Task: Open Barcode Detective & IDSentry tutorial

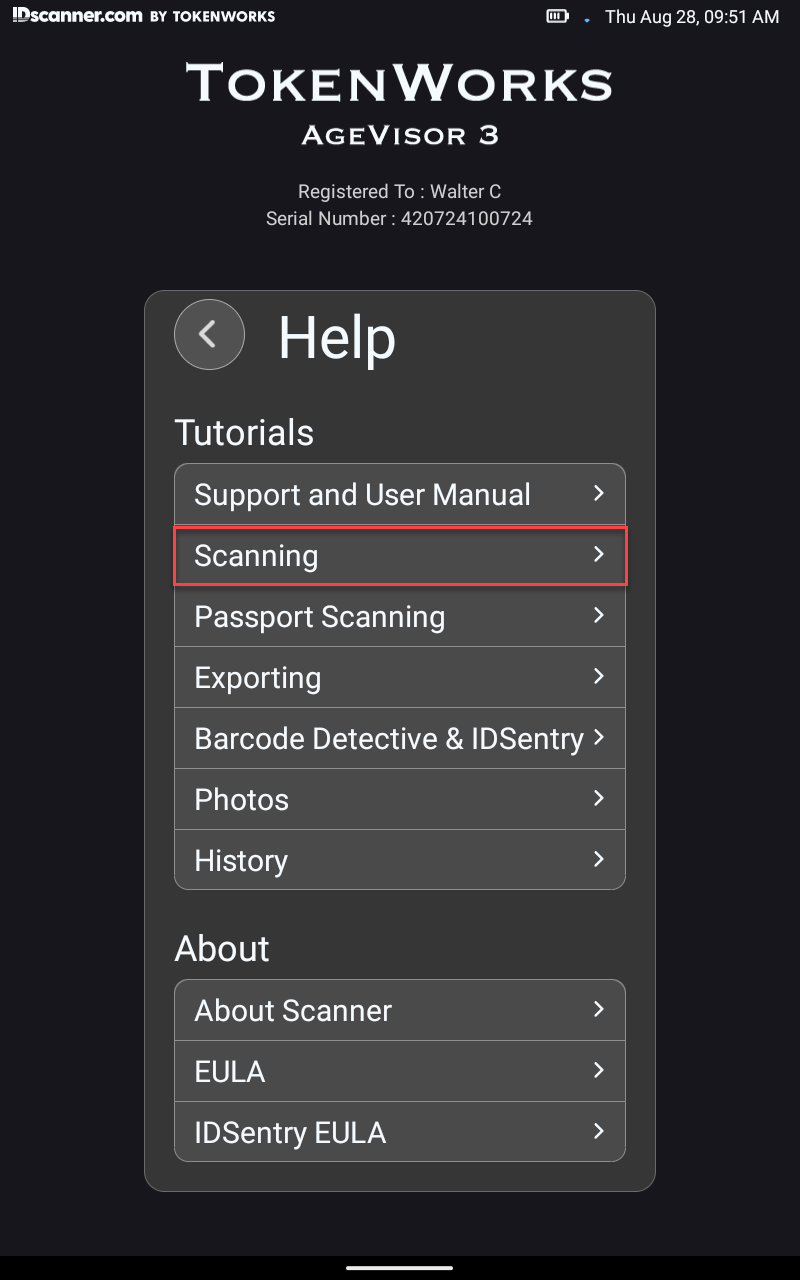Action: pyautogui.click(x=400, y=738)
